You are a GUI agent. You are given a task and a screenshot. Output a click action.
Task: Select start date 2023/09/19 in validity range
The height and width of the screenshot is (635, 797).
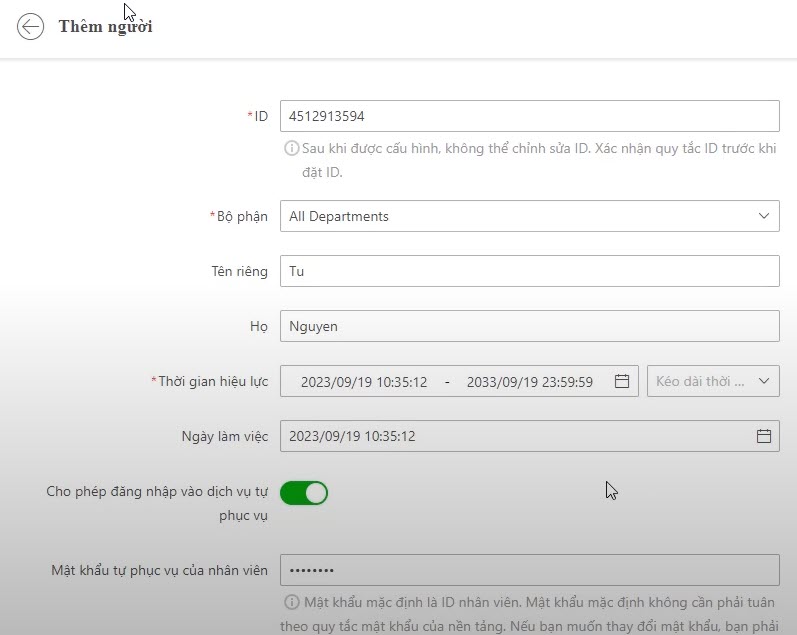click(364, 382)
